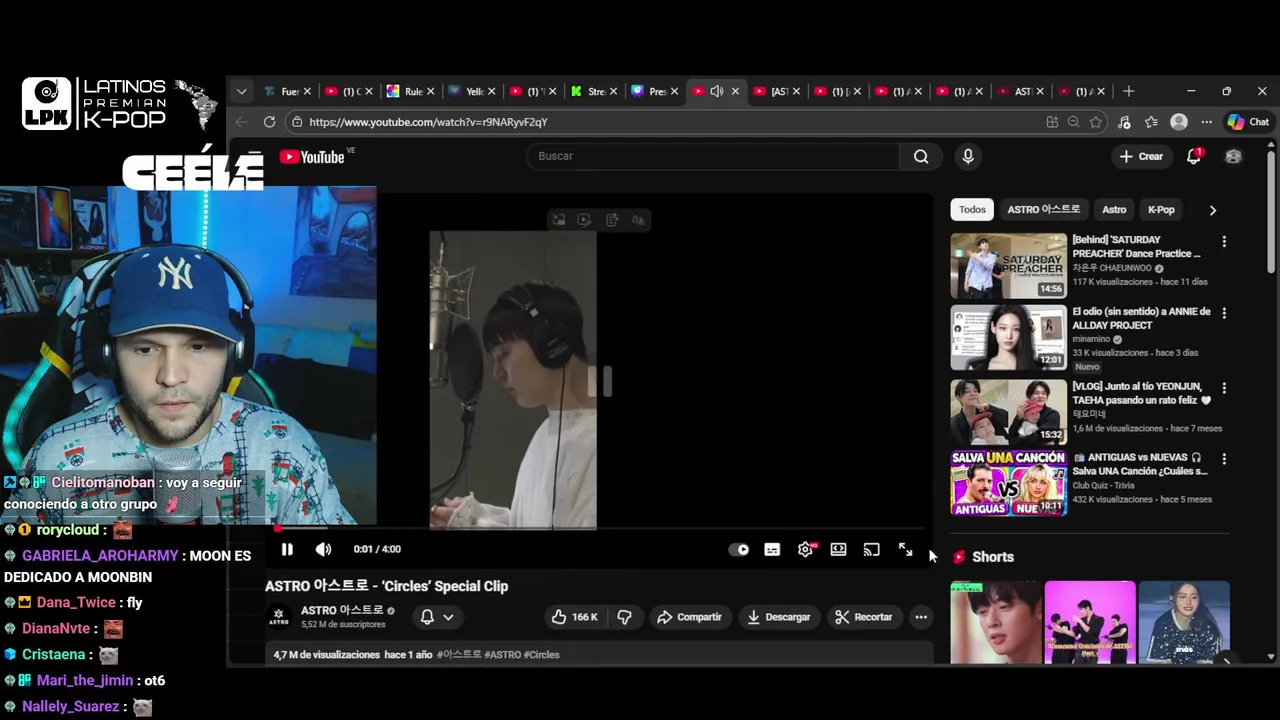Click the Crear create button
The width and height of the screenshot is (1280, 720).
pyautogui.click(x=1141, y=156)
